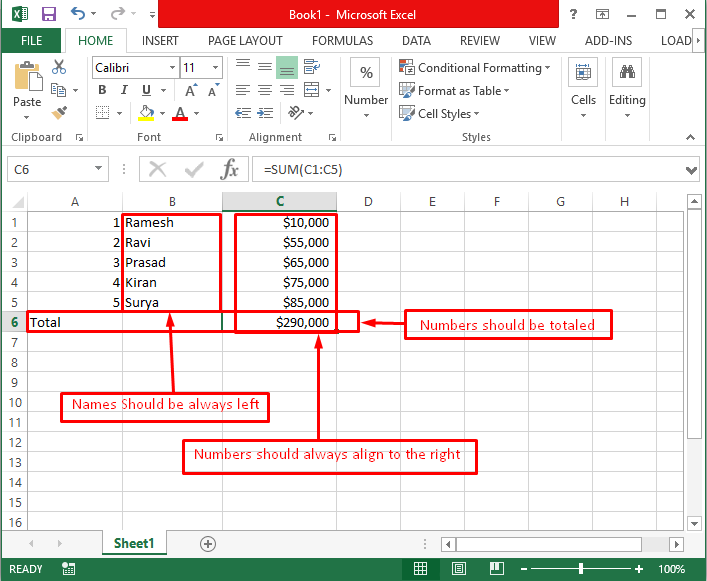Image resolution: width=707 pixels, height=581 pixels.
Task: Switch to Normal view
Action: (x=420, y=569)
